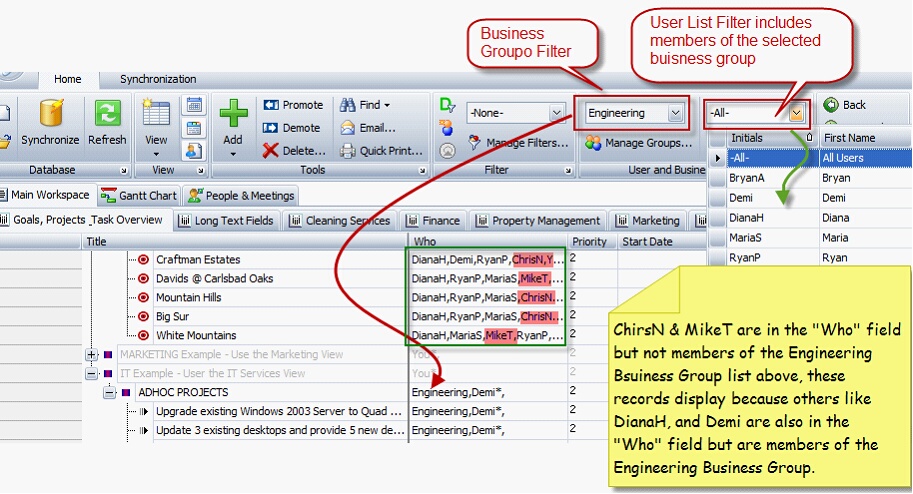Click the gray round icon in Filter group
Image resolution: width=913 pixels, height=494 pixels.
(447, 151)
